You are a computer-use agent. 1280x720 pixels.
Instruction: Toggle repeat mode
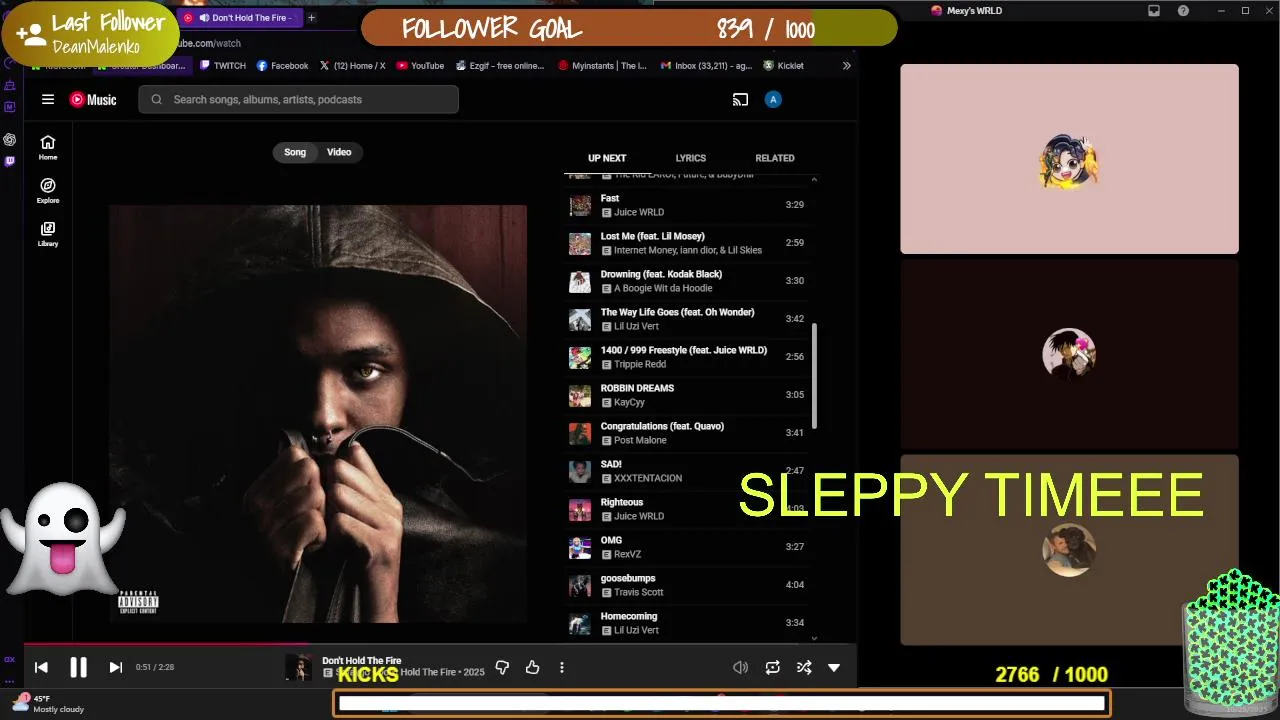[x=772, y=667]
